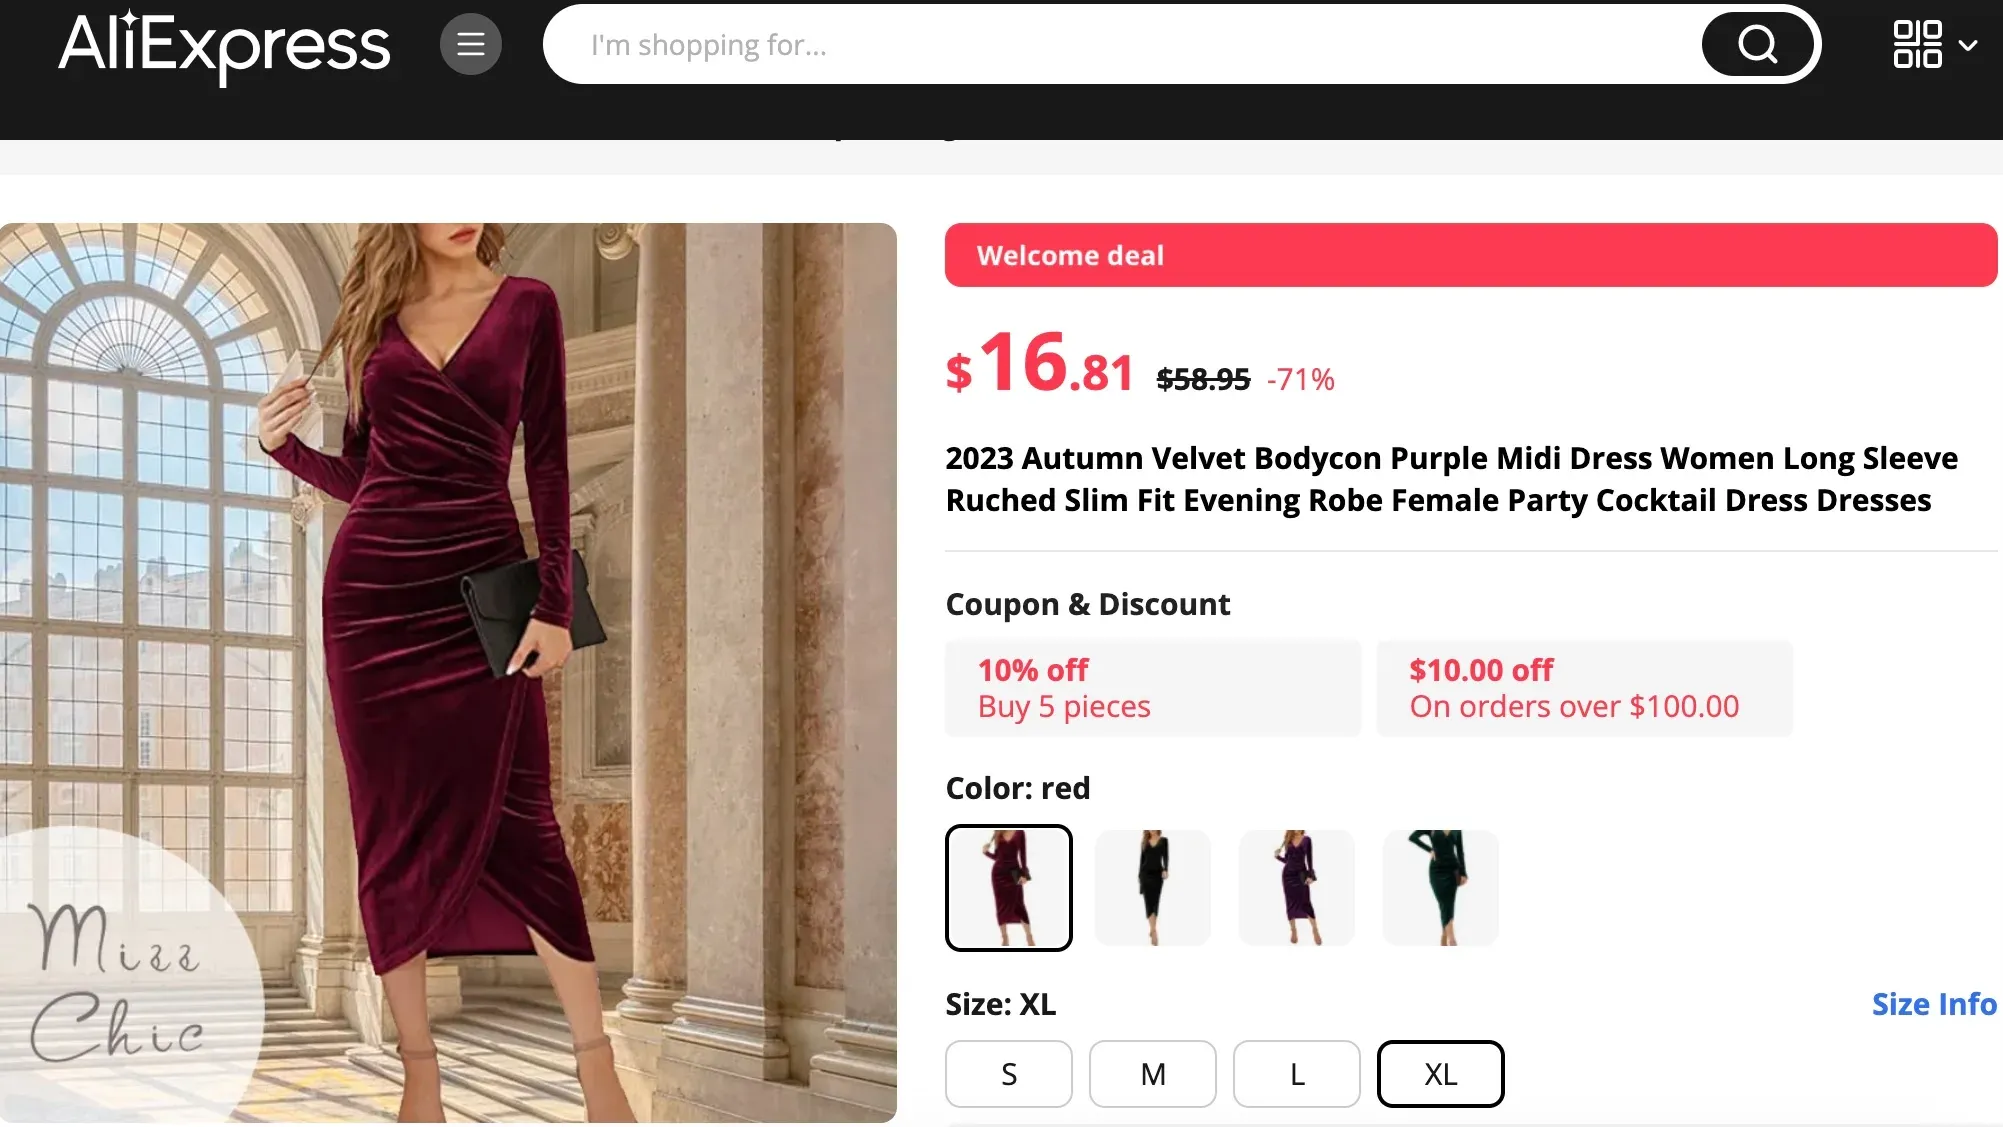Choose the black dress color variant
Viewport: 2003px width, 1127px height.
1152,887
